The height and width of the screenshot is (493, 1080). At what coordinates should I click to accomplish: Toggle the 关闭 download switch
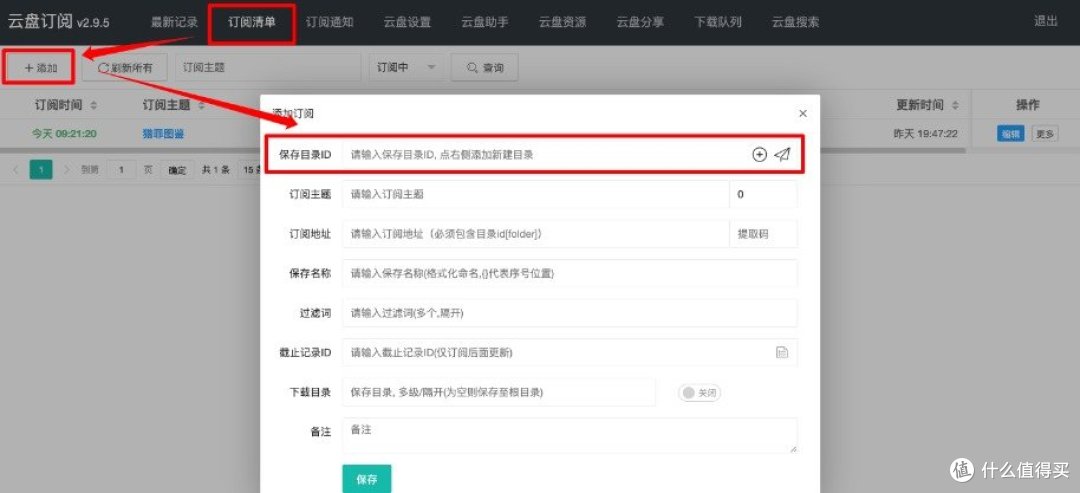(700, 393)
